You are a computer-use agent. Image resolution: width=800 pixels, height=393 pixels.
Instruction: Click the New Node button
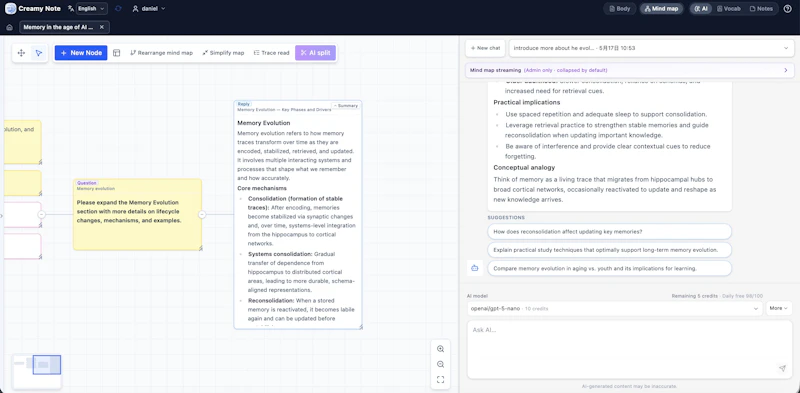point(81,53)
